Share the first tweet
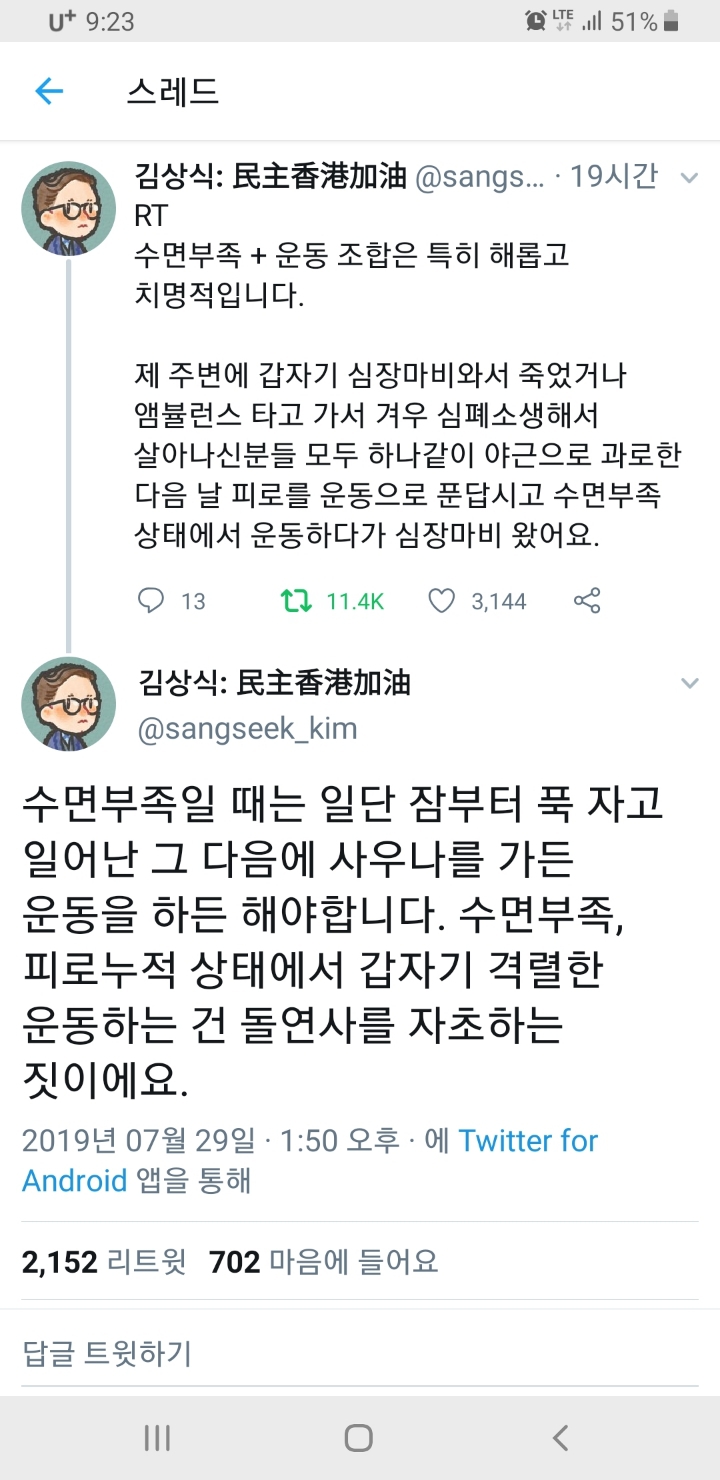Screen dimensions: 720x1480 pyautogui.click(x=587, y=600)
